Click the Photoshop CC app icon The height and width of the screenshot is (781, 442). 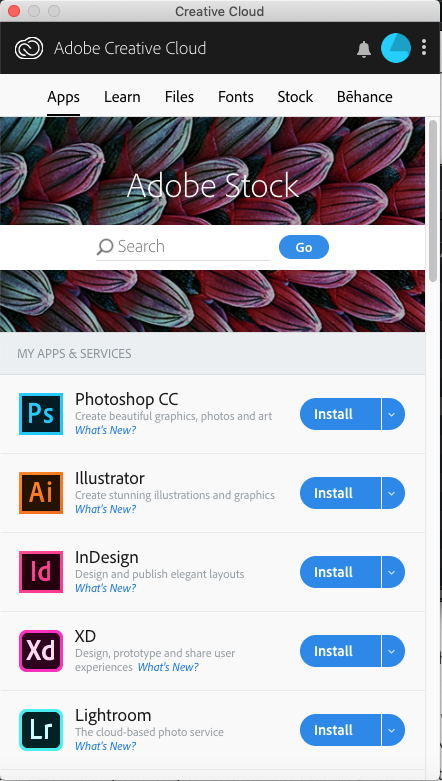tap(41, 414)
